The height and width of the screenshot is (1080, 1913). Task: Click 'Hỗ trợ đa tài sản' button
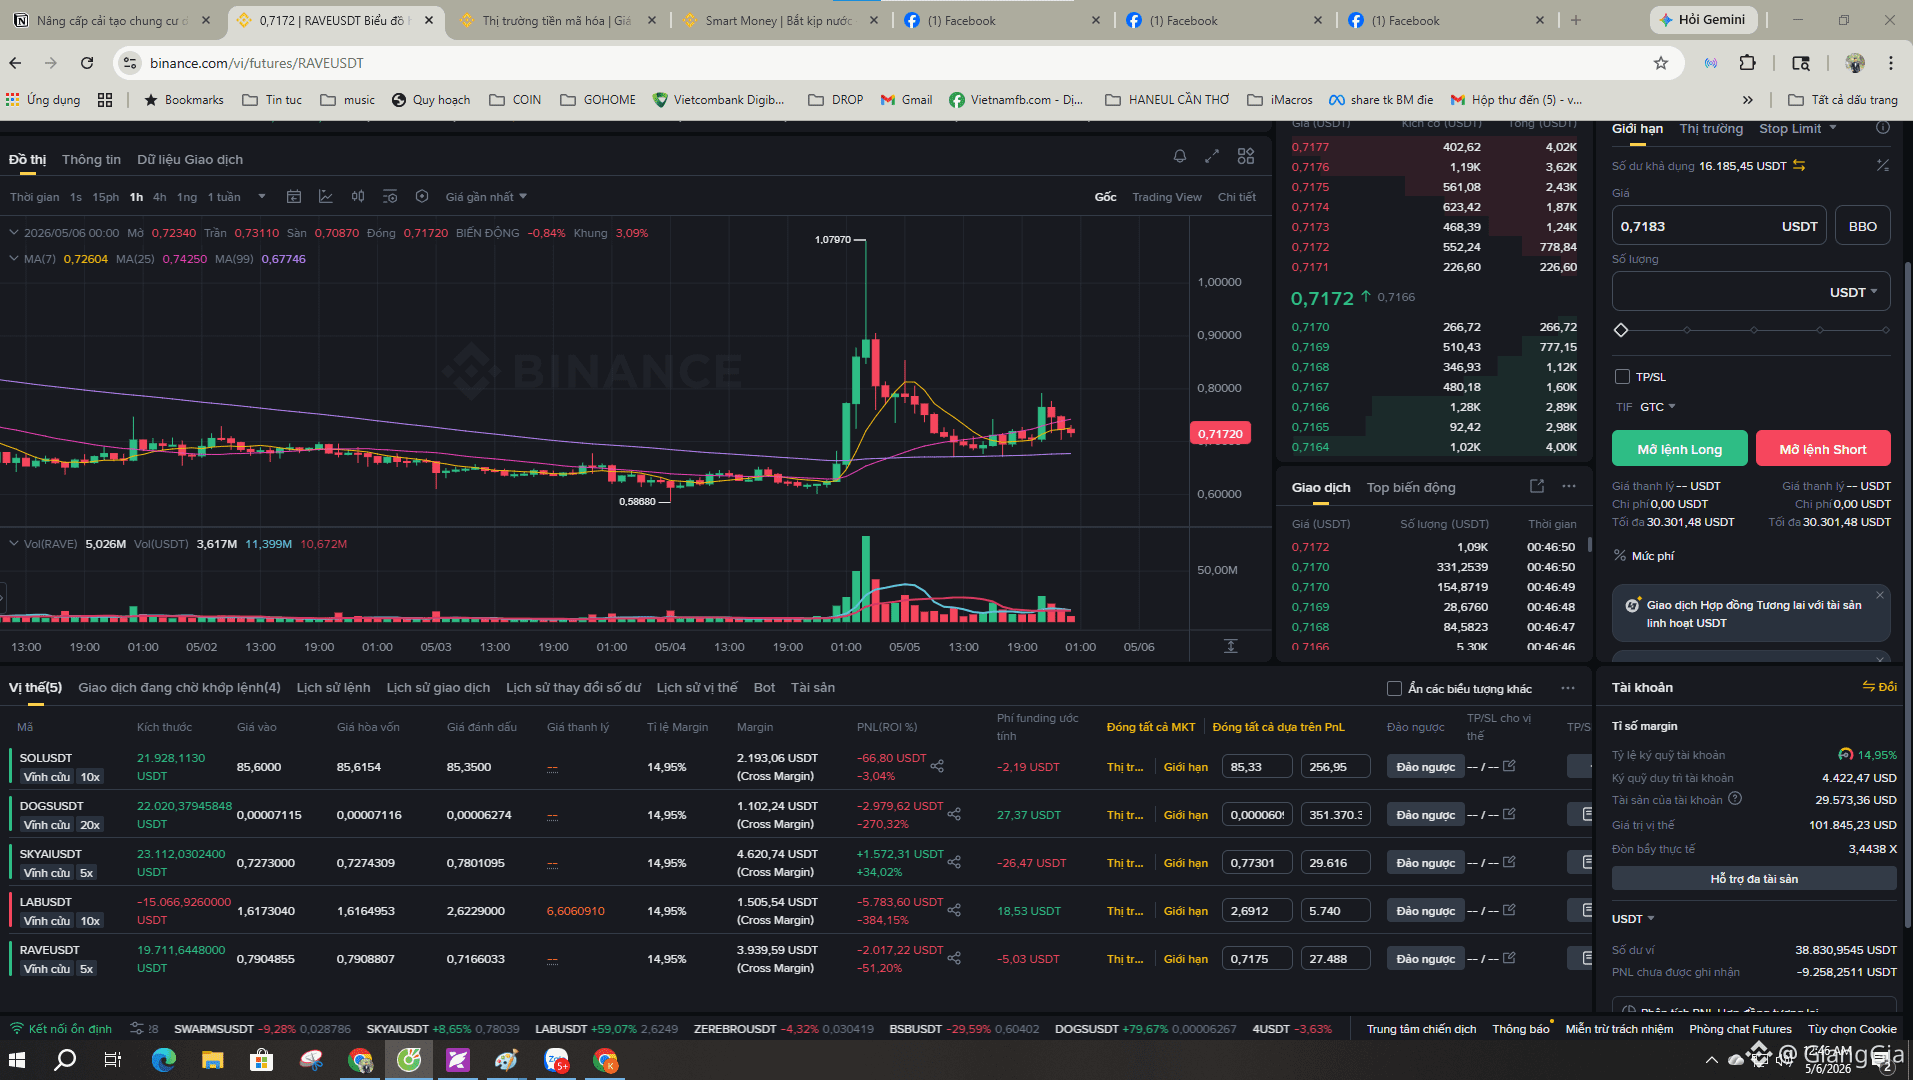click(x=1754, y=879)
